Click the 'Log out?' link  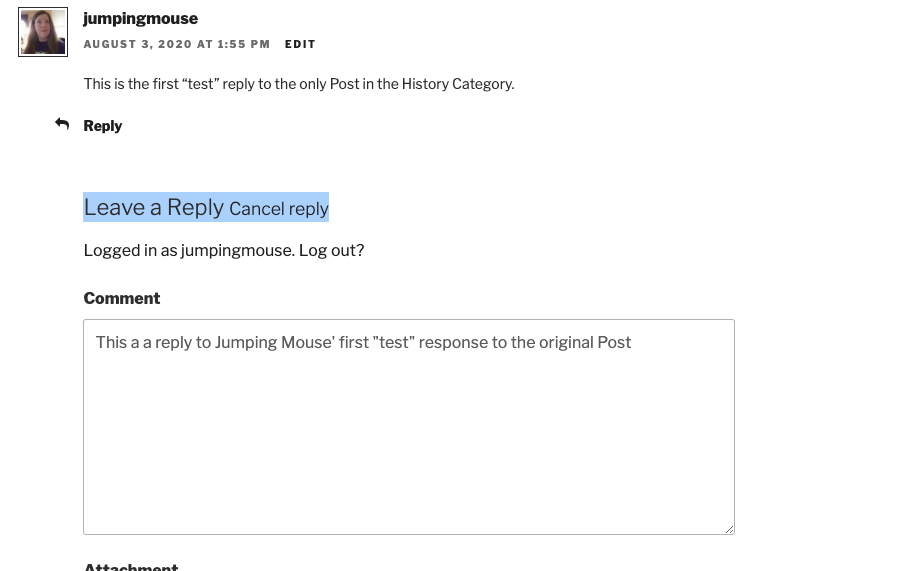pos(332,250)
